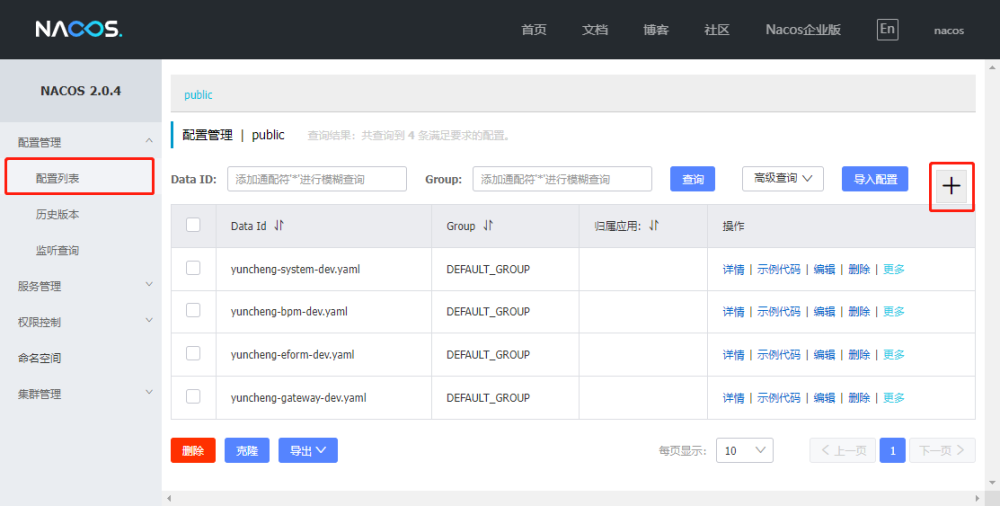The height and width of the screenshot is (506, 1000).
Task: Select 监听查询 in the sidebar
Action: tap(57, 250)
